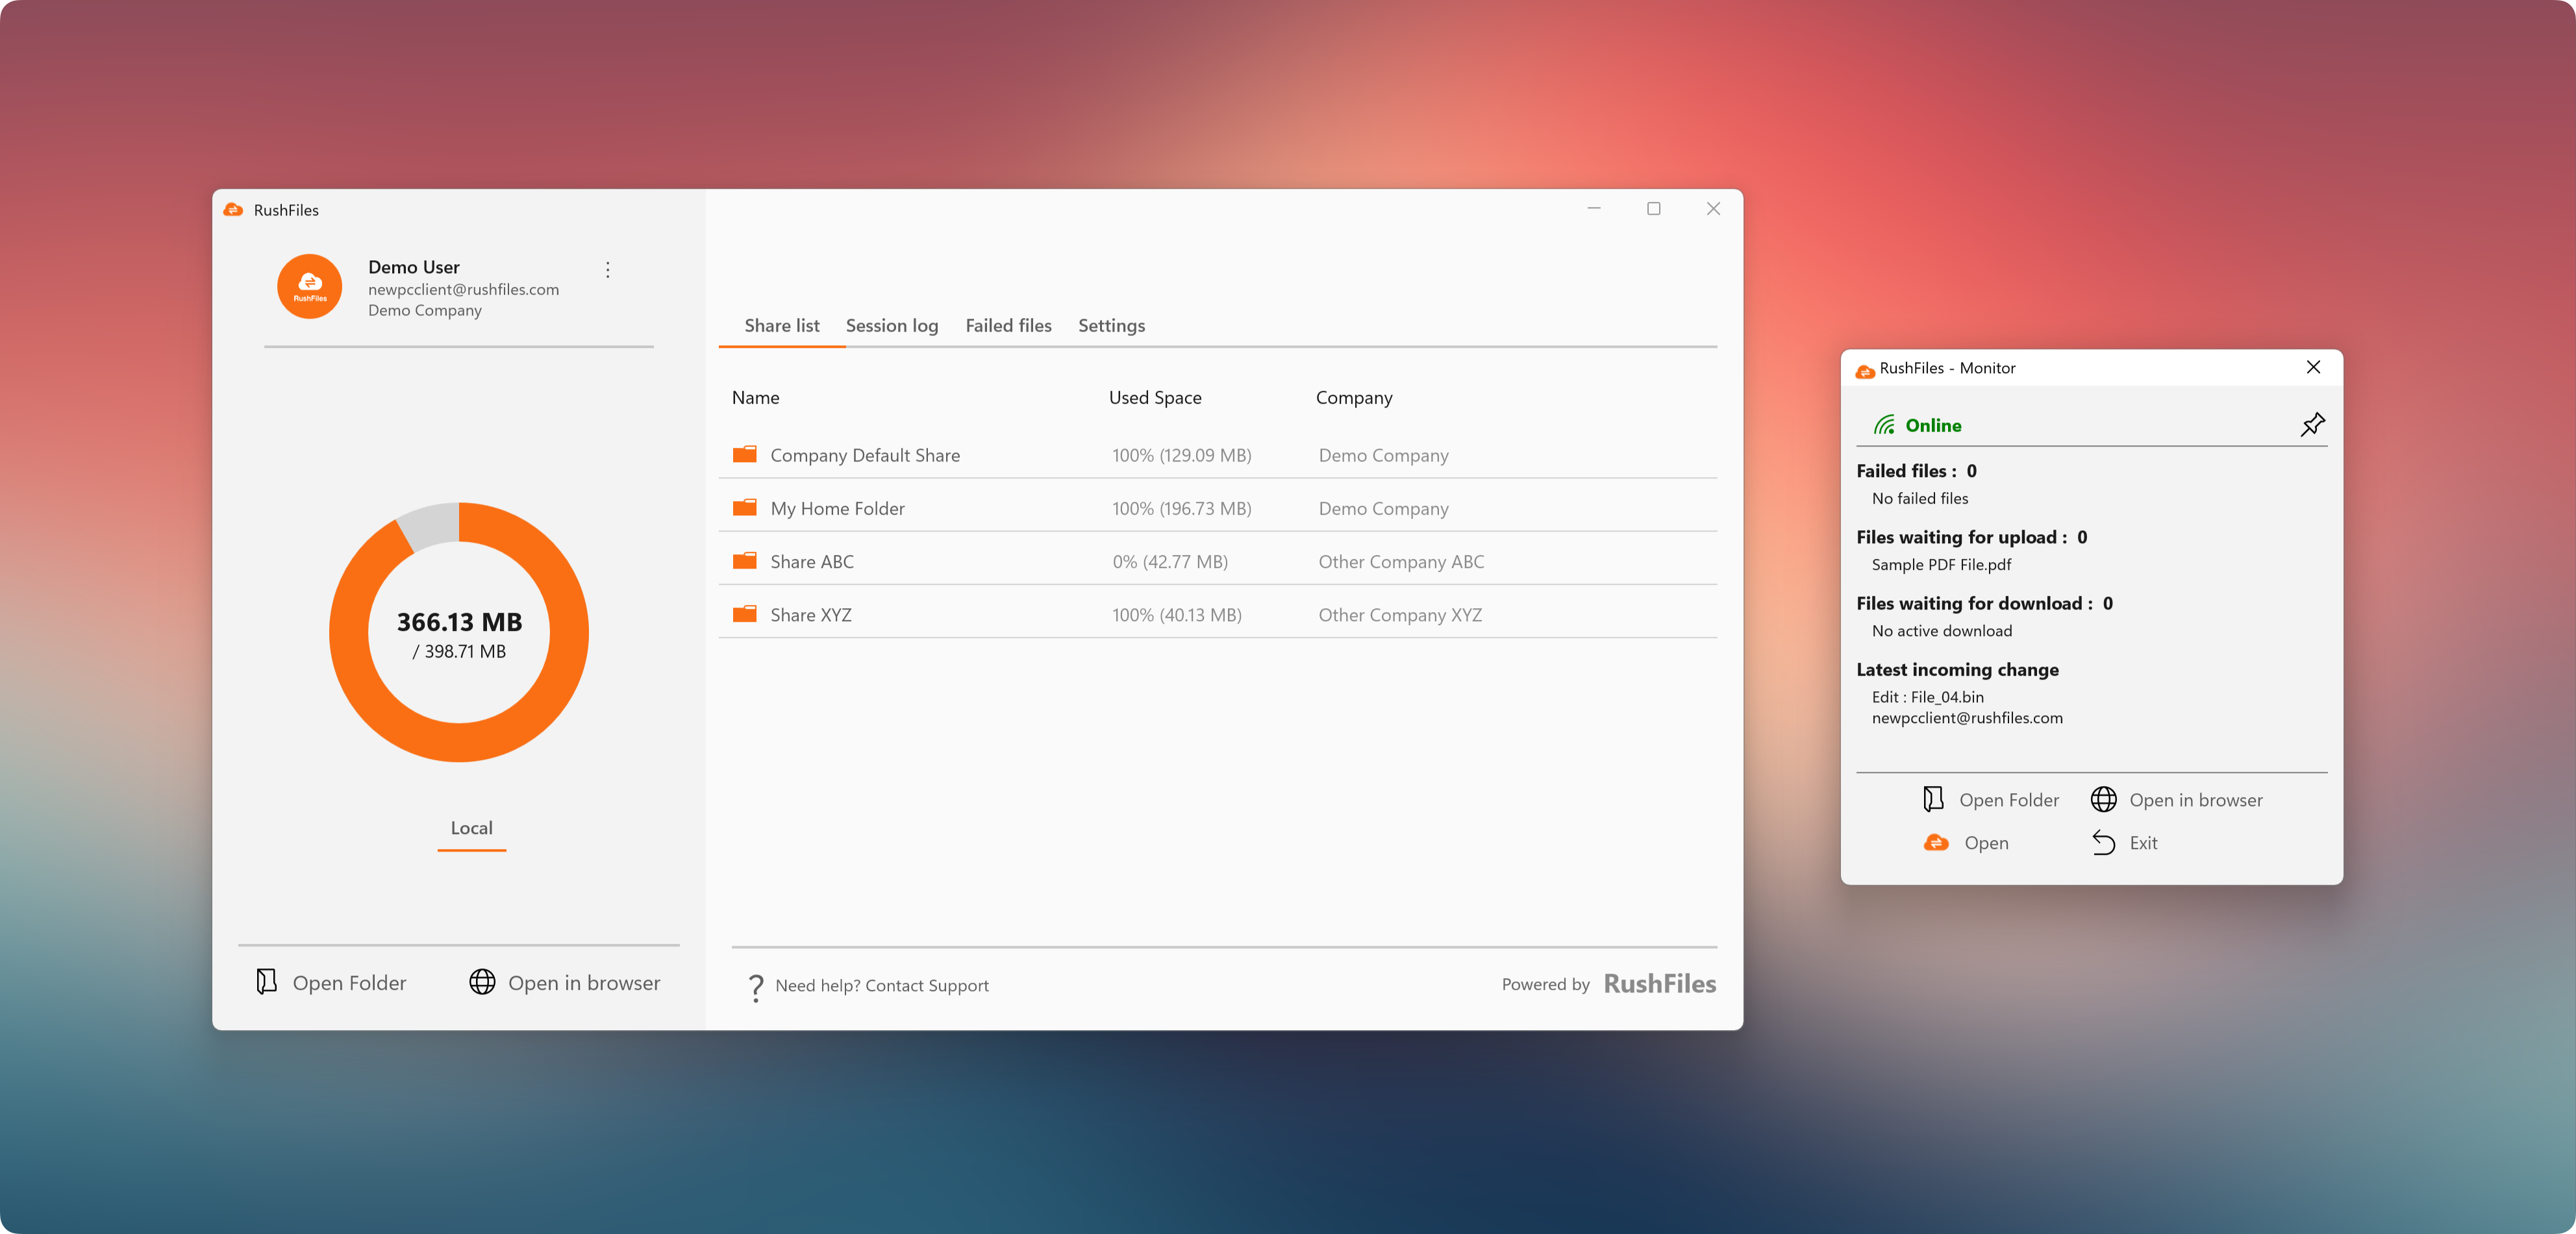Click the Open cloud icon in Monitor
This screenshot has height=1234, width=2576.
pyautogui.click(x=1936, y=843)
